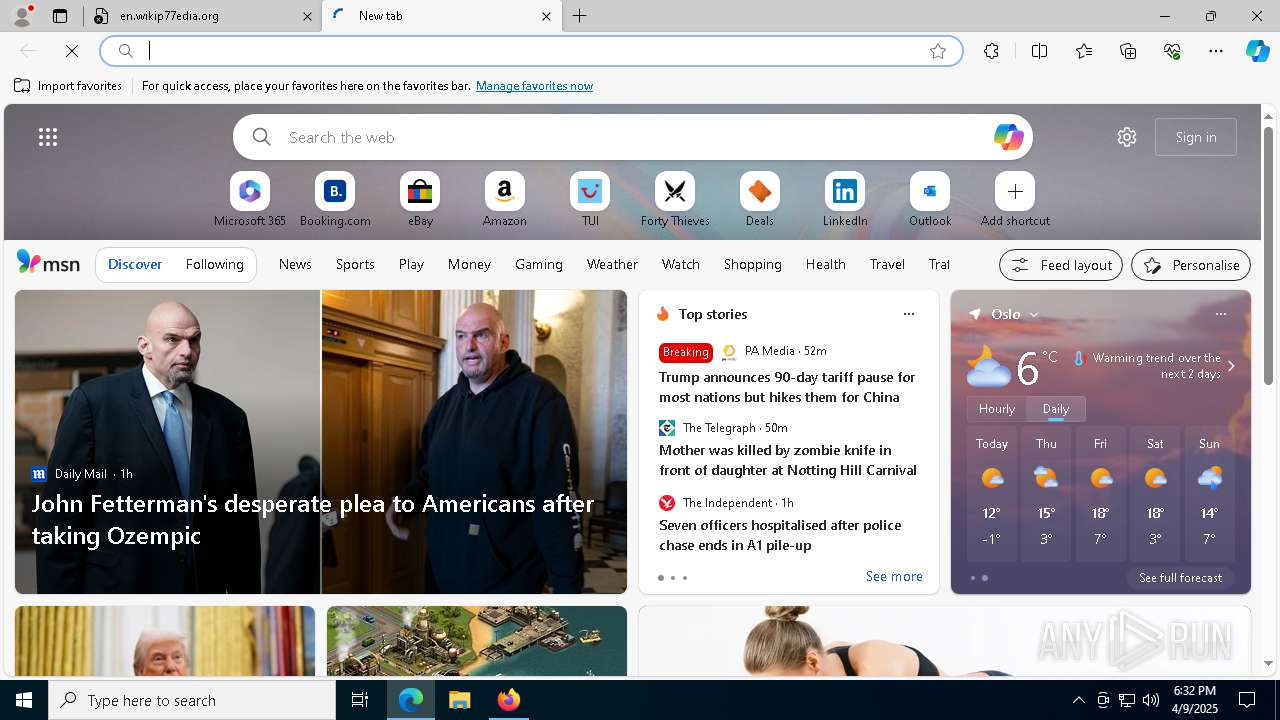Open the apps grid launcher
The height and width of the screenshot is (720, 1280).
(x=48, y=137)
